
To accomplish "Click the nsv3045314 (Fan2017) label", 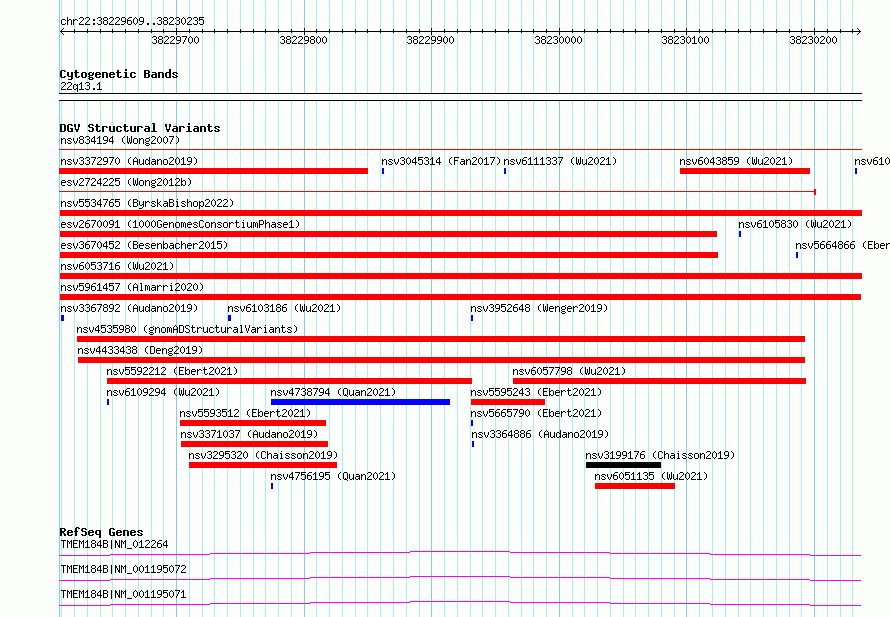I will pyautogui.click(x=441, y=161).
